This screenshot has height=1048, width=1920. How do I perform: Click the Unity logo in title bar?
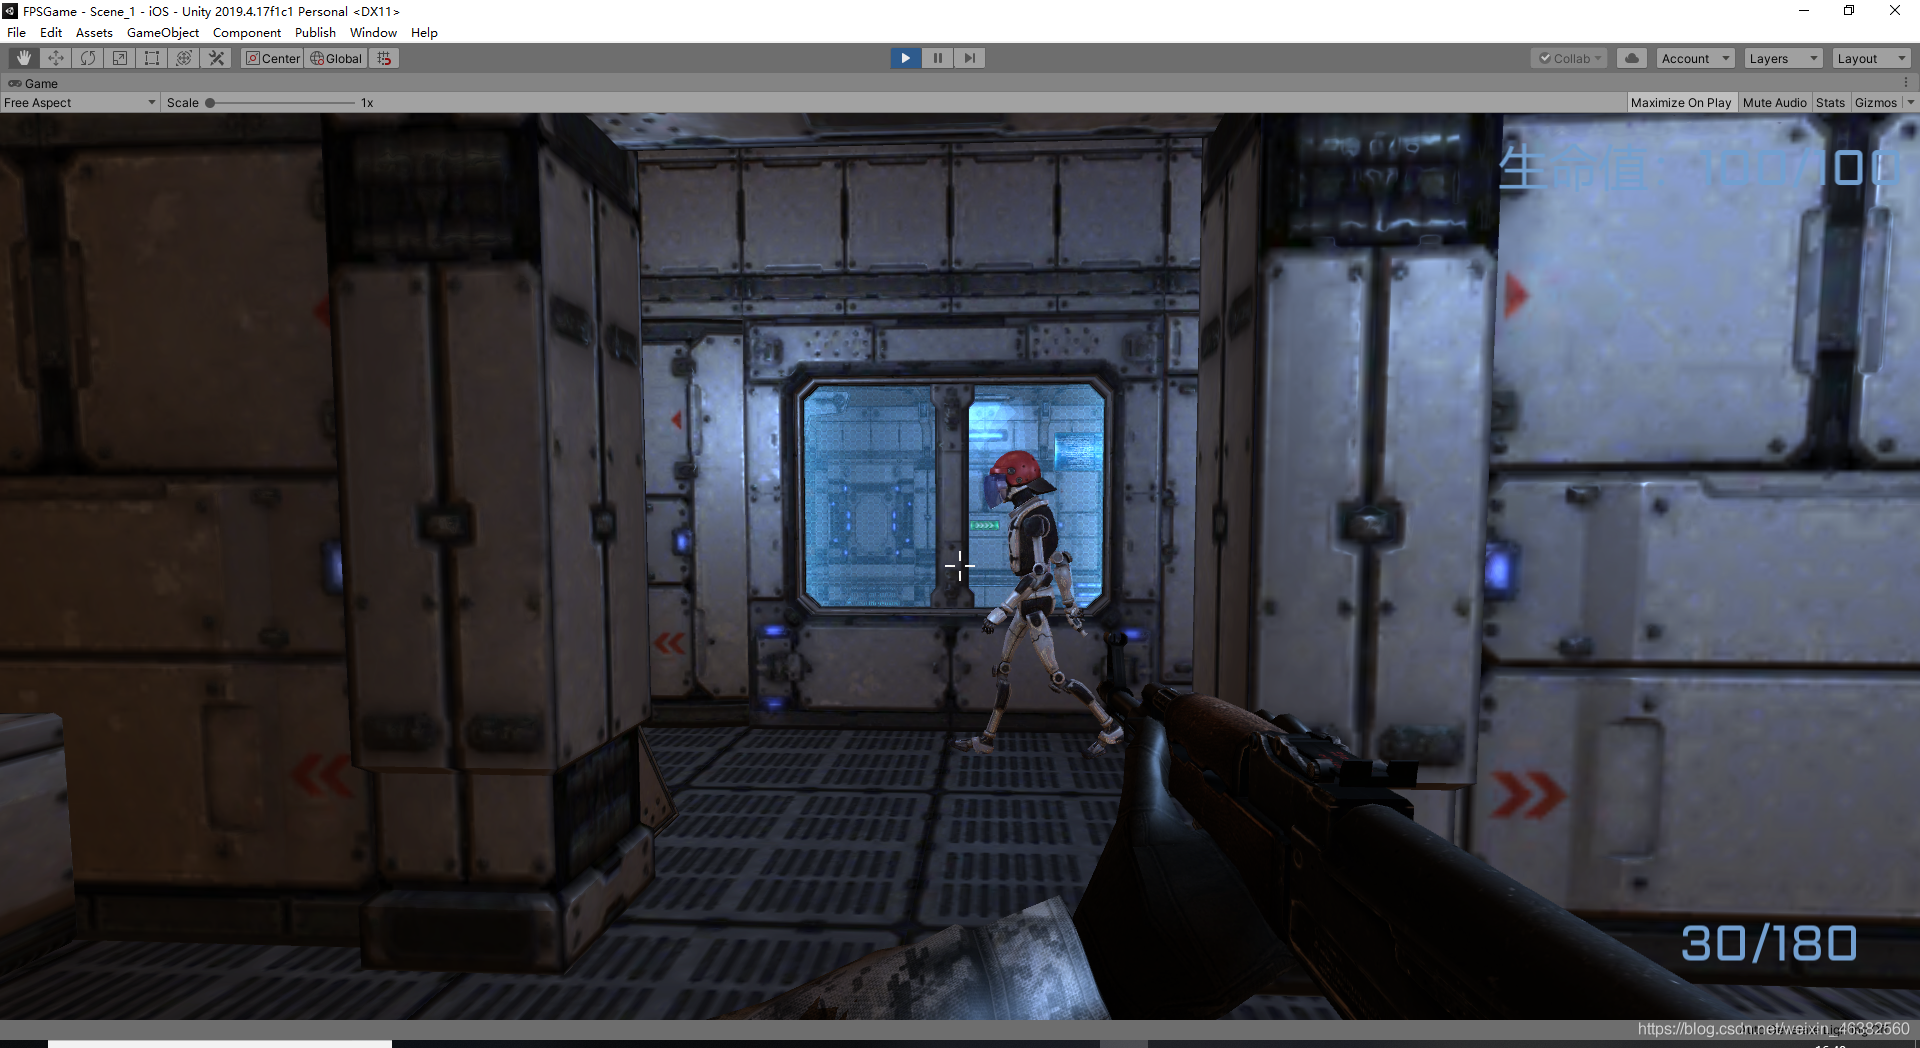click(10, 11)
